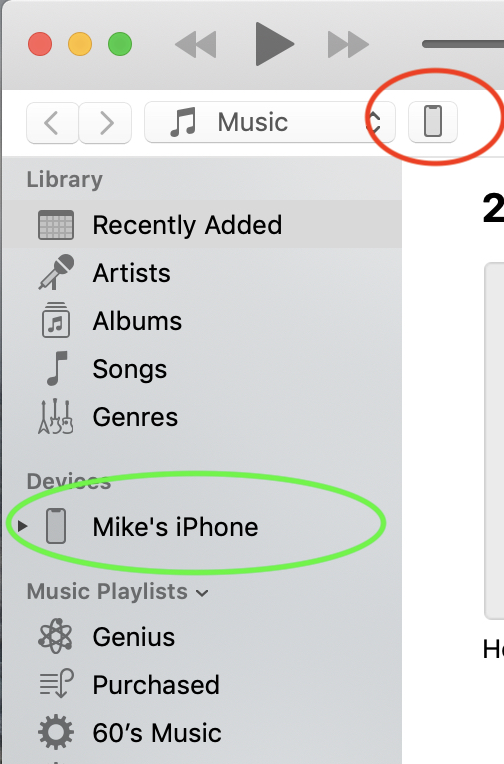Viewport: 504px width, 764px height.
Task: Open the Music media picker dropdown
Action: click(270, 122)
